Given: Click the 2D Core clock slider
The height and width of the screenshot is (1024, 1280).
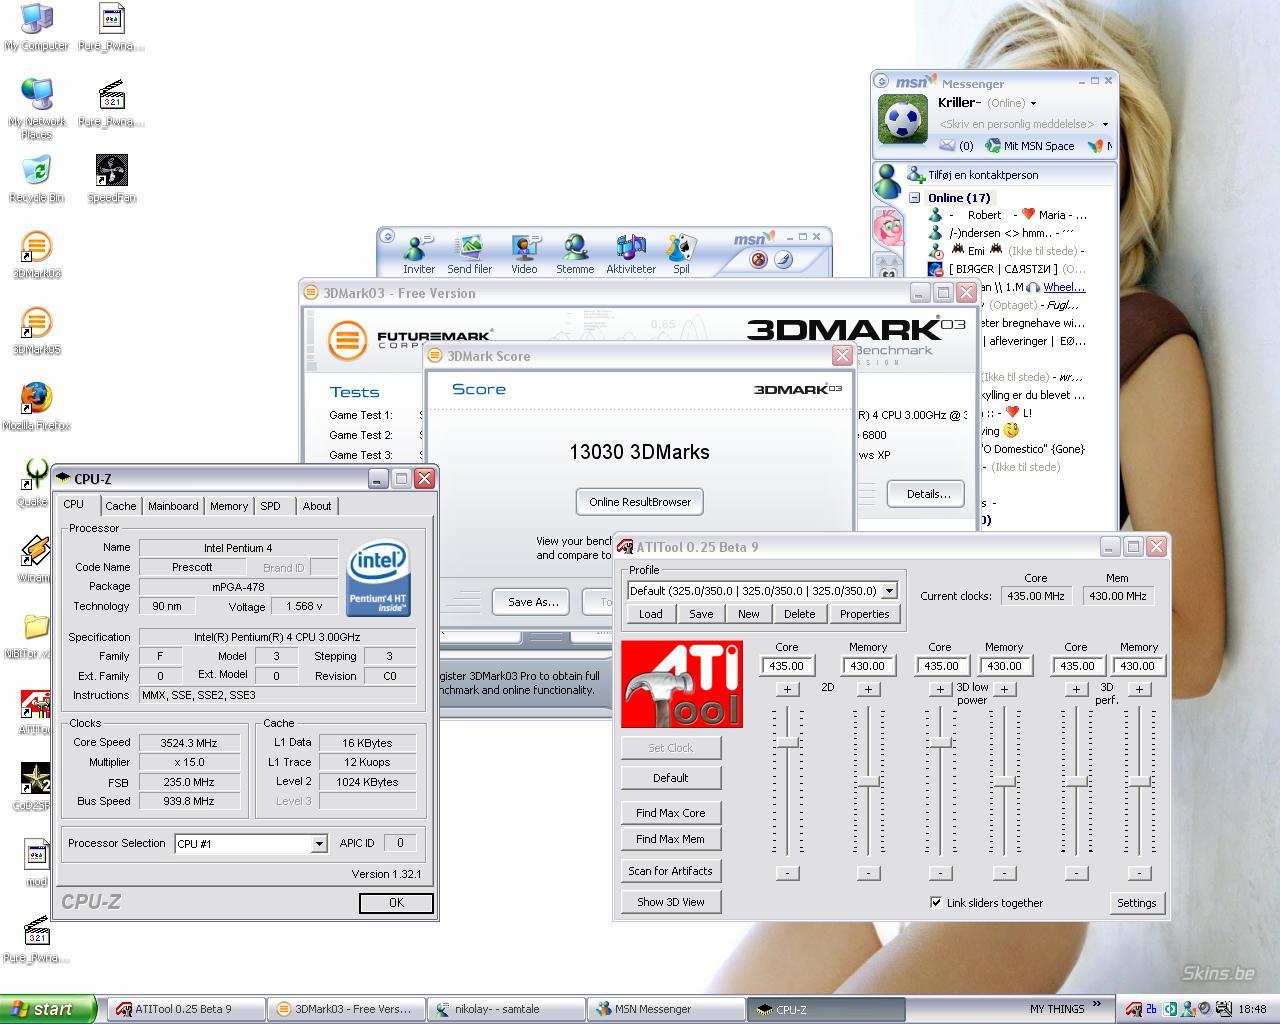Looking at the screenshot, I should (x=788, y=741).
